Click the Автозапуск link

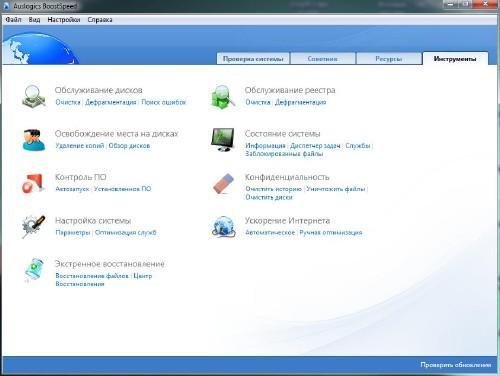72,189
